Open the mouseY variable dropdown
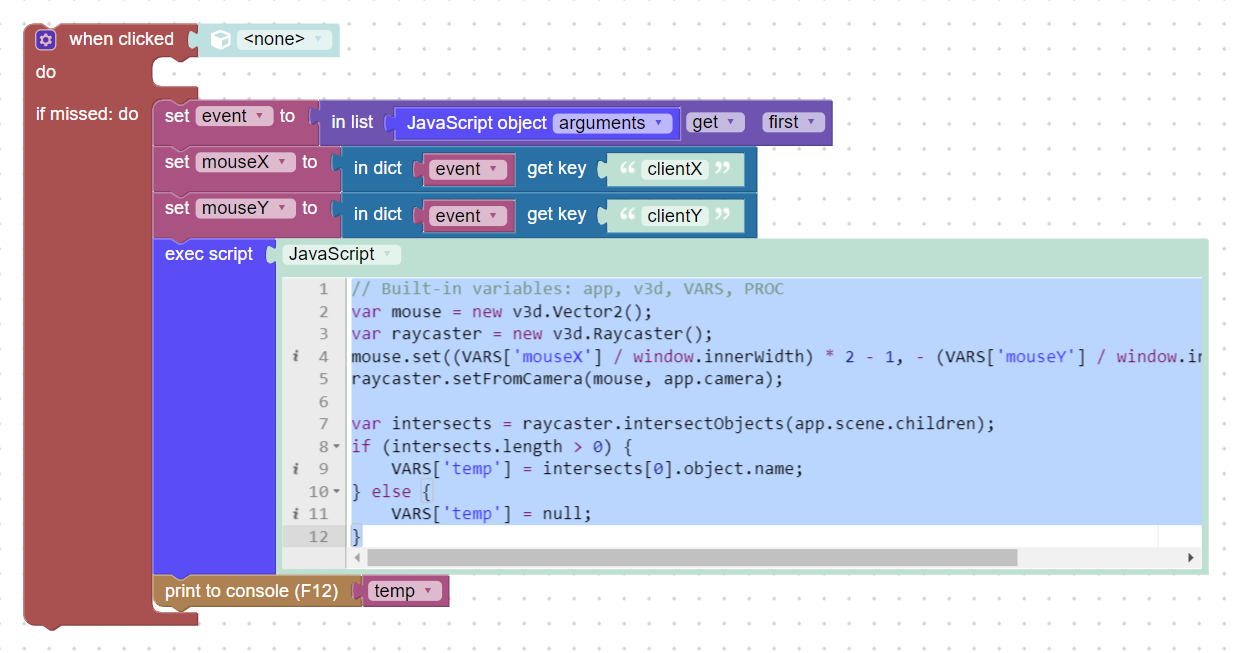1242x653 pixels. [x=245, y=208]
